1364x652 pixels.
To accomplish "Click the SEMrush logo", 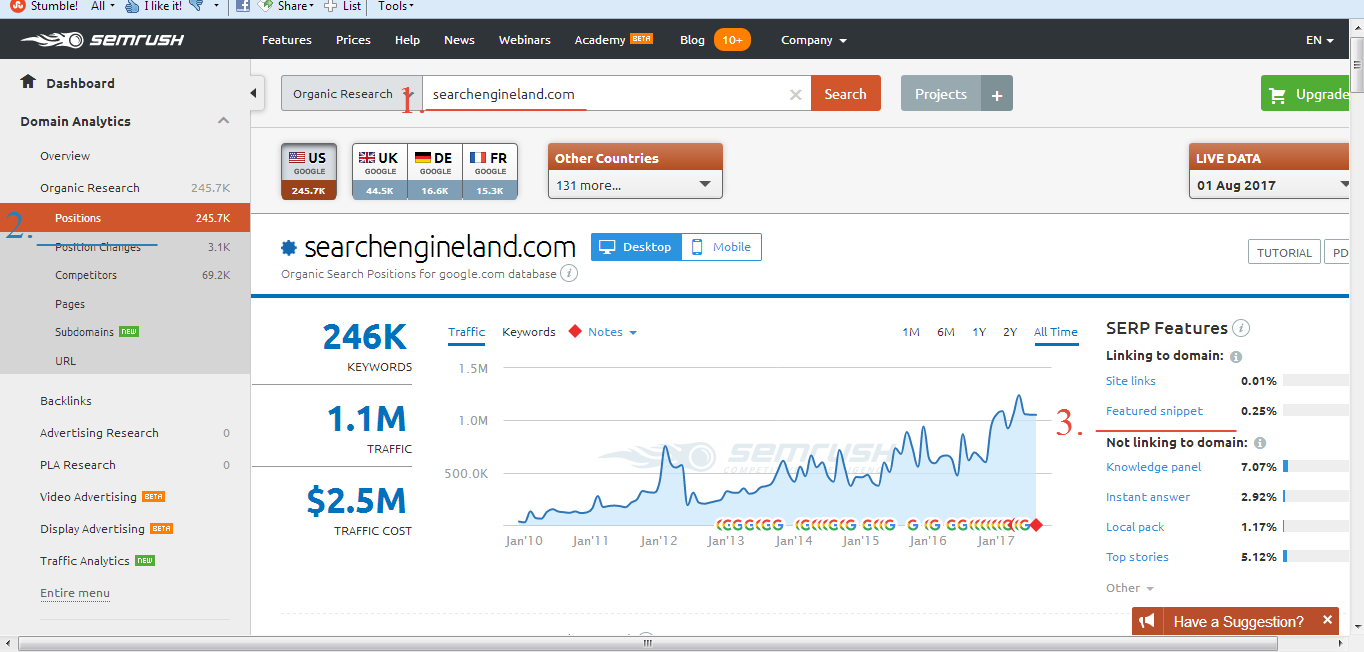I will (101, 40).
